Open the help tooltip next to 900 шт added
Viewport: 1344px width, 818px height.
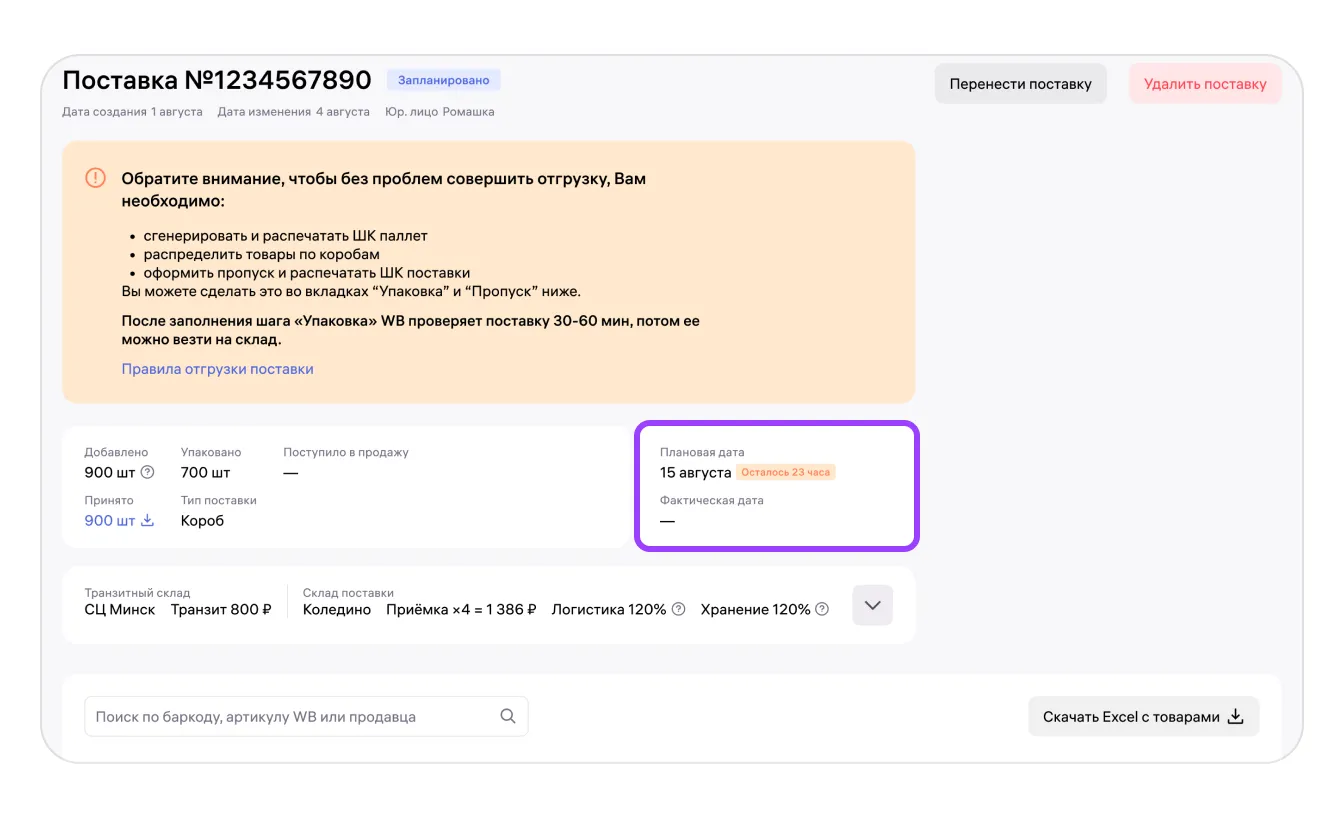pyautogui.click(x=147, y=472)
